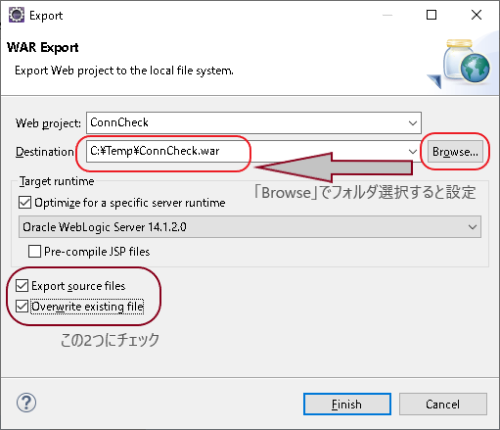The width and height of the screenshot is (500, 430).
Task: Expand the Web project dropdown arrow
Action: pos(413,123)
